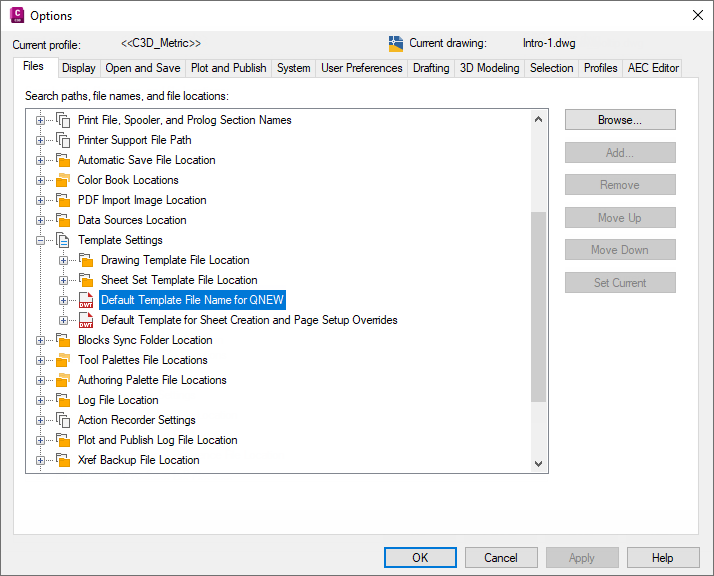Switch to the Display tab
This screenshot has height=576, width=714.
tap(79, 68)
